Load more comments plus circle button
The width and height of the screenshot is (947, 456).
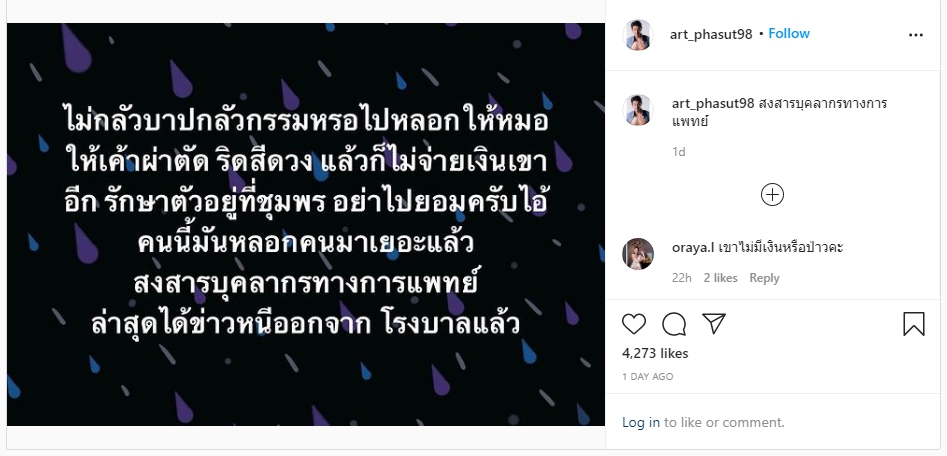coord(772,195)
